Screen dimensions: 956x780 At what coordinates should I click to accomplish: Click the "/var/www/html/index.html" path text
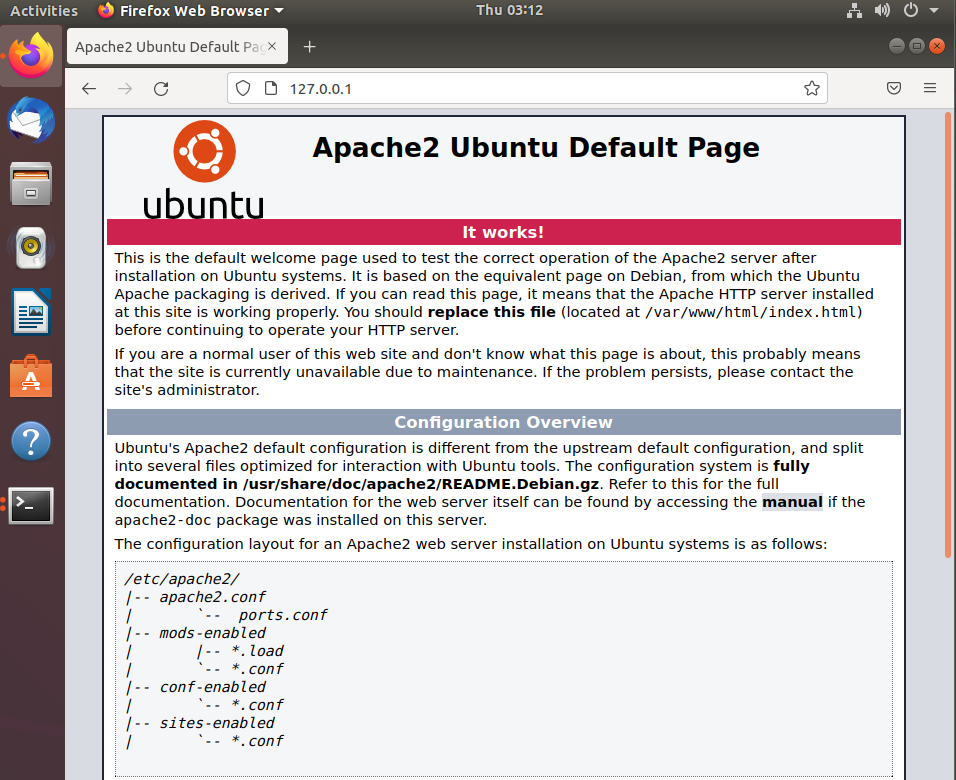click(x=751, y=312)
